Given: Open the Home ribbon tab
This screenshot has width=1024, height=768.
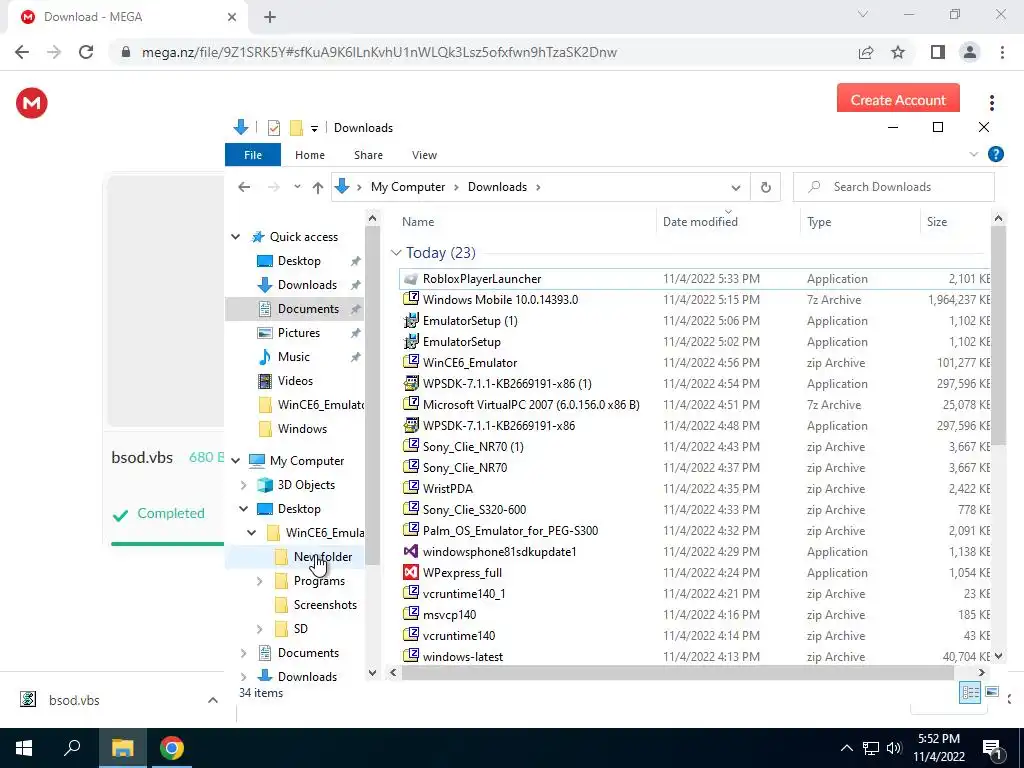Looking at the screenshot, I should coord(310,155).
